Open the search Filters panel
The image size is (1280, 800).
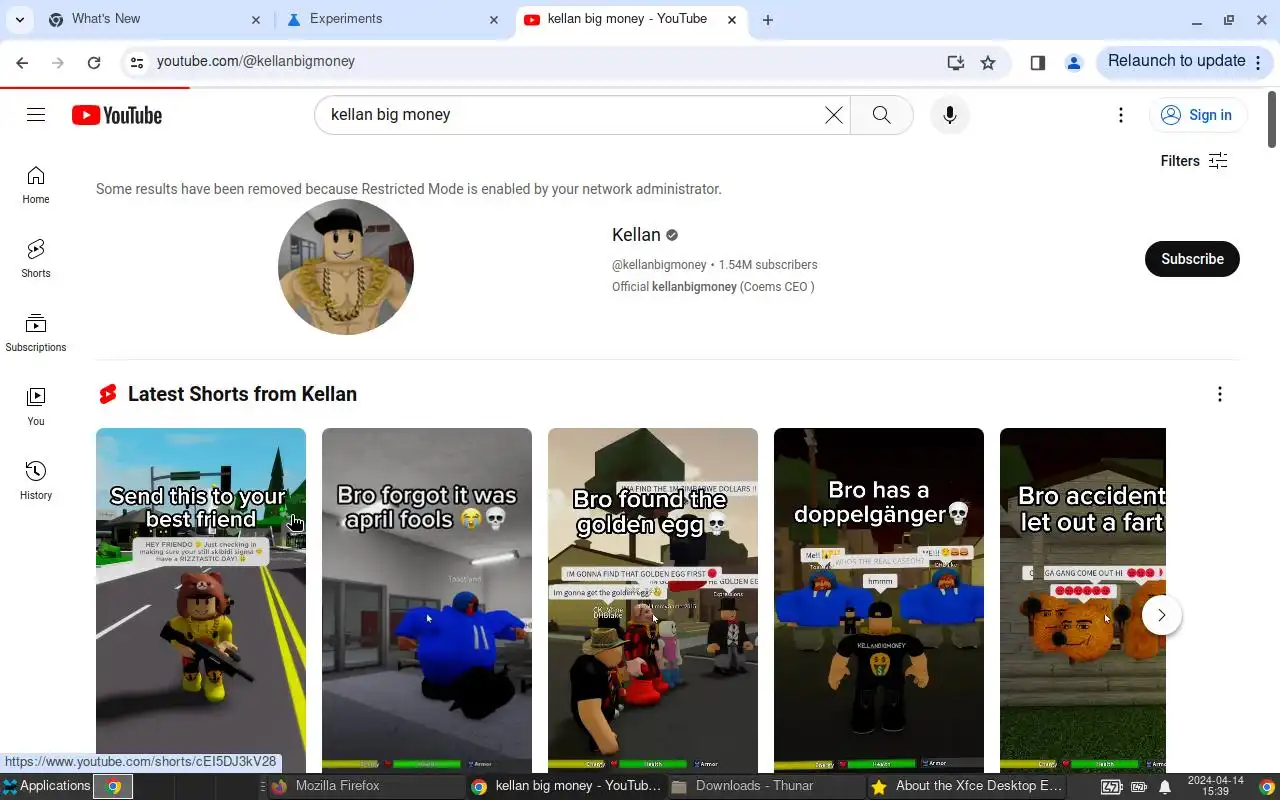1194,161
